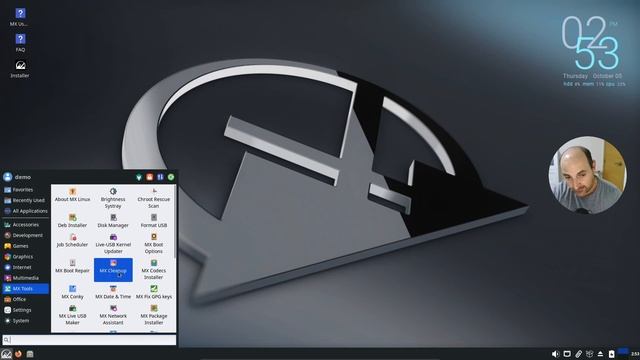Screen dimensions: 640x360
Task: Click the taskbar clock showing 2:53
Action: [635, 354]
